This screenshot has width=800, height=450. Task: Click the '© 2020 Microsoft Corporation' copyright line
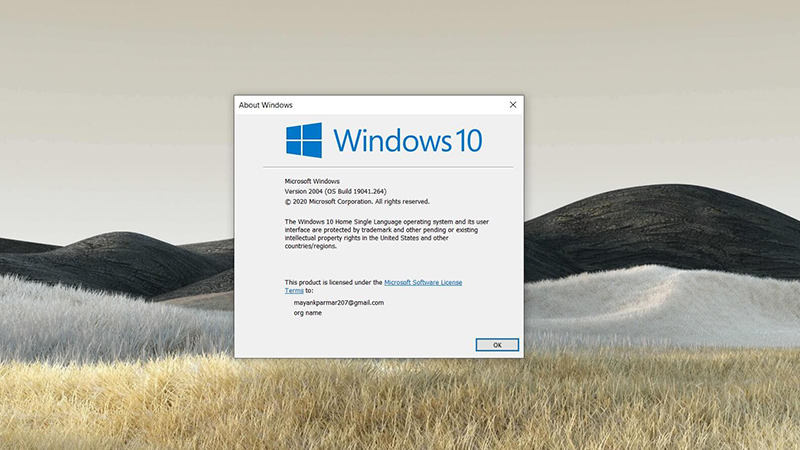[x=357, y=202]
